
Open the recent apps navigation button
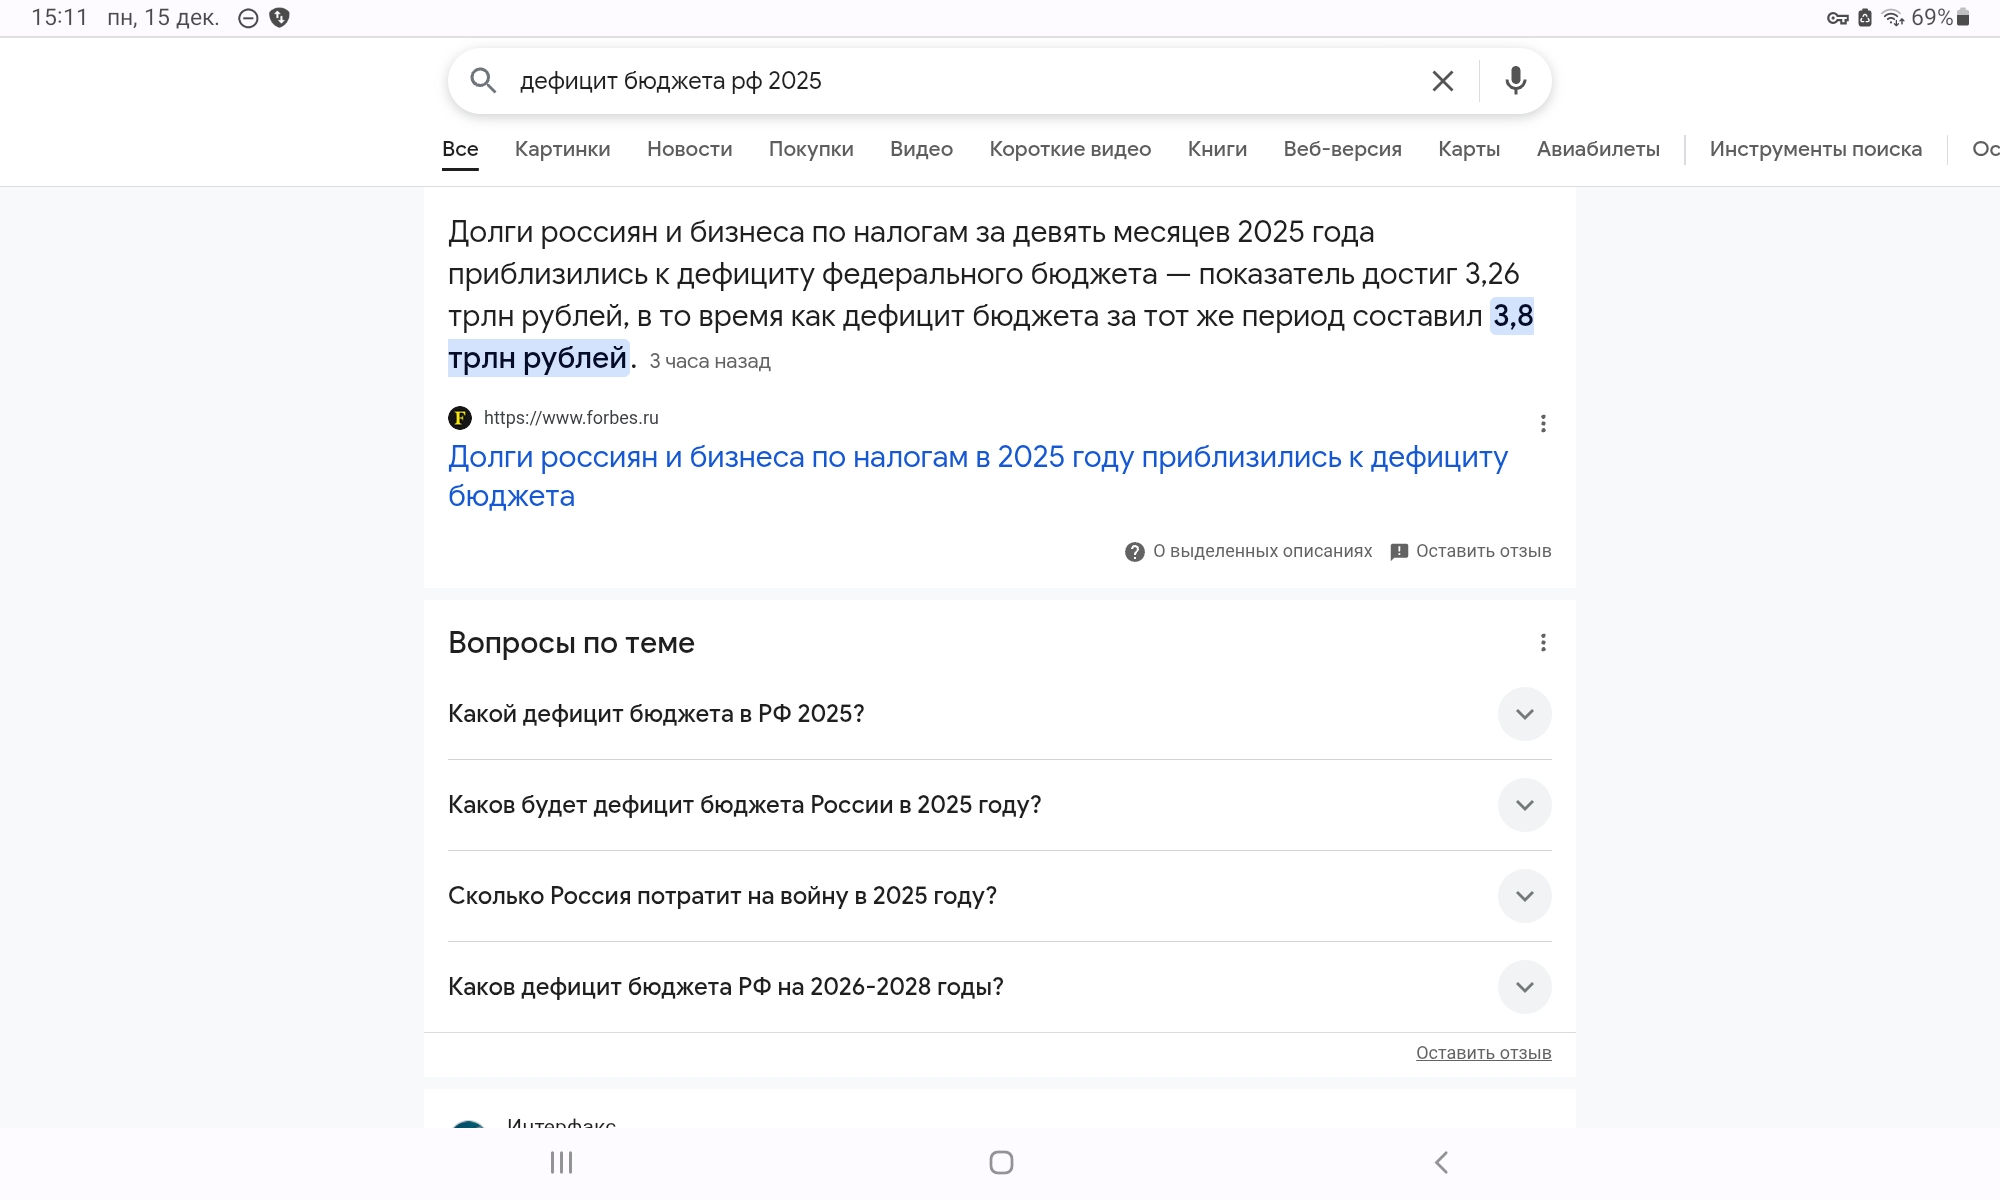pyautogui.click(x=561, y=1162)
